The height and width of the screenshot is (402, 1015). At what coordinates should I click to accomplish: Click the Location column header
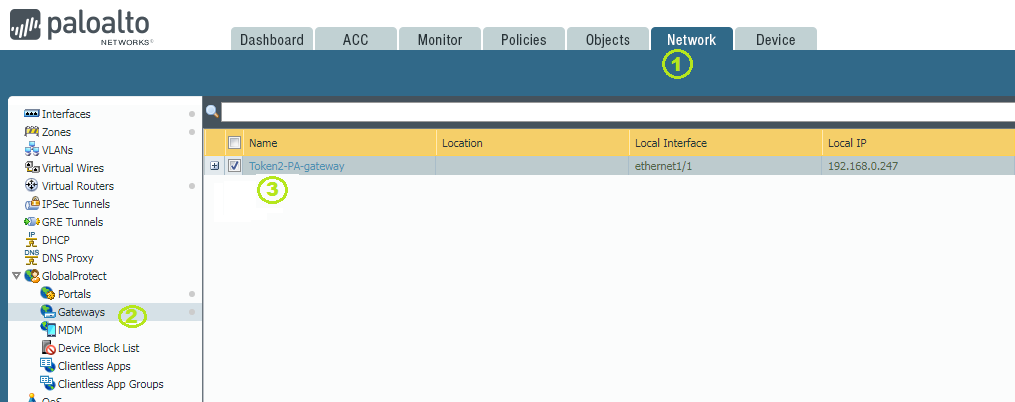[x=533, y=143]
